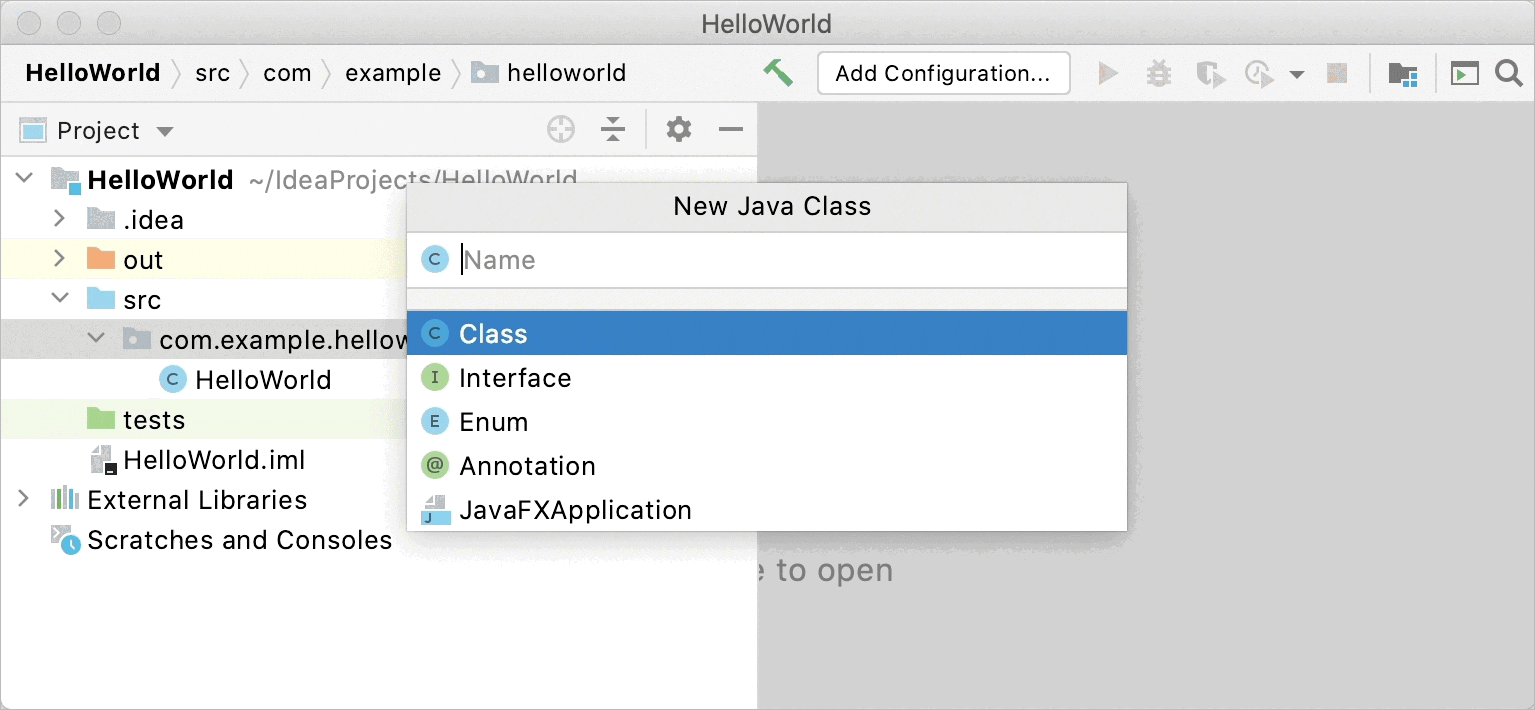1535x710 pixels.
Task: Hide the Project tool window
Action: pos(731,129)
